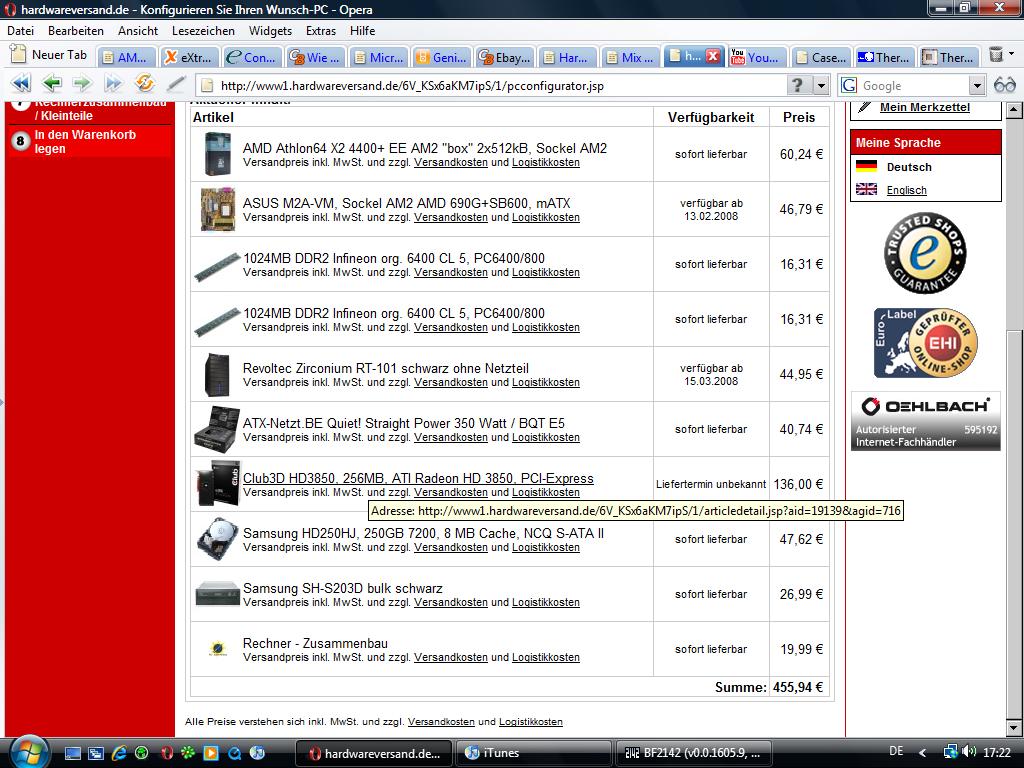Launch Internet Explorer from quick launch

[119, 753]
